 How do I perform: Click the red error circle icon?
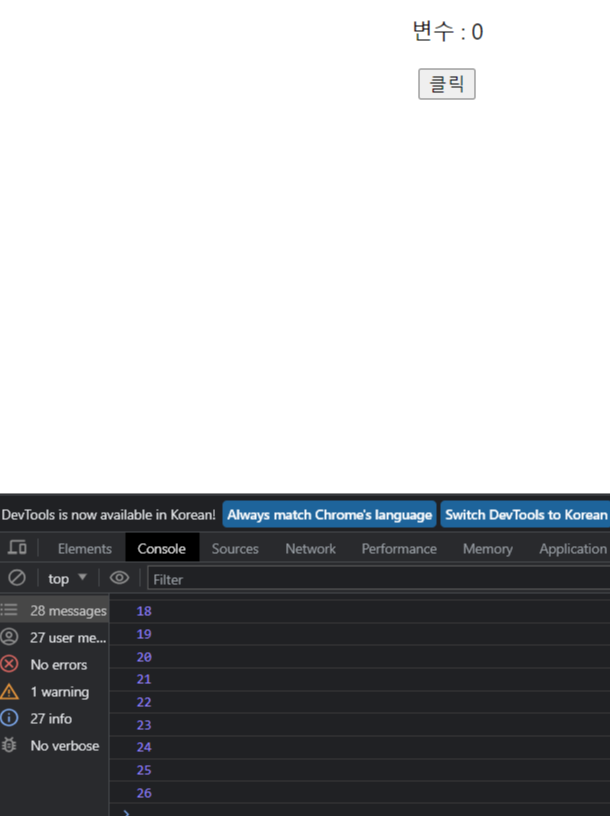click(x=9, y=664)
